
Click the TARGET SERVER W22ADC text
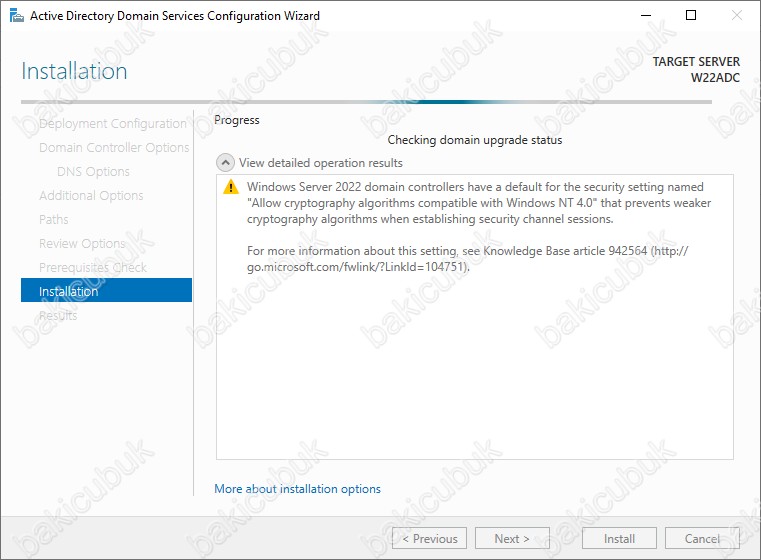point(696,69)
